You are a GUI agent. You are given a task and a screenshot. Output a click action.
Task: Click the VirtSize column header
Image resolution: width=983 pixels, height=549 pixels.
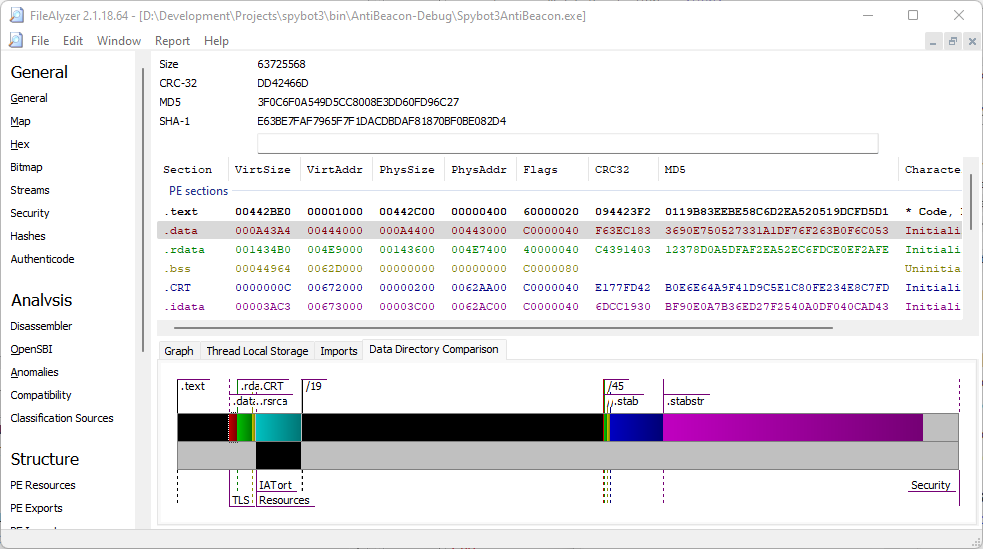tap(263, 170)
